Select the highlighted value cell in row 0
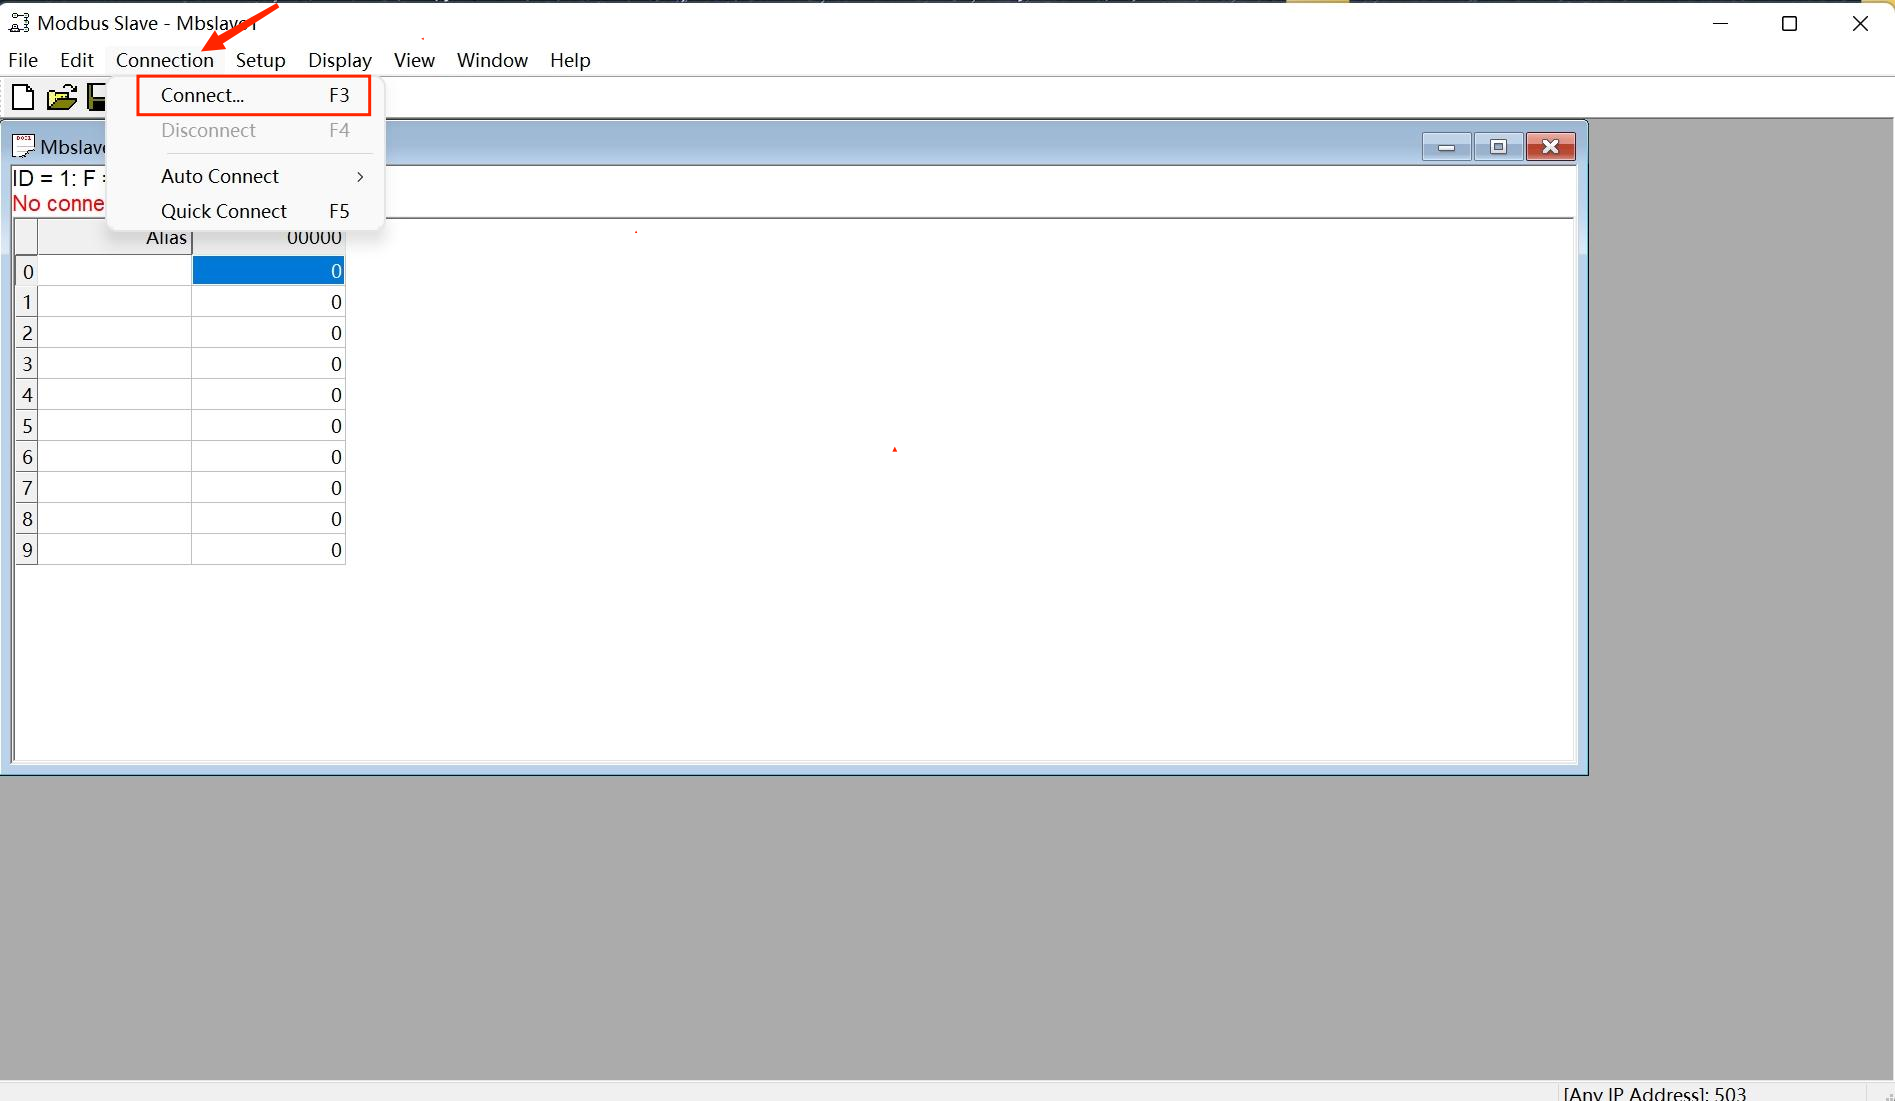 269,271
